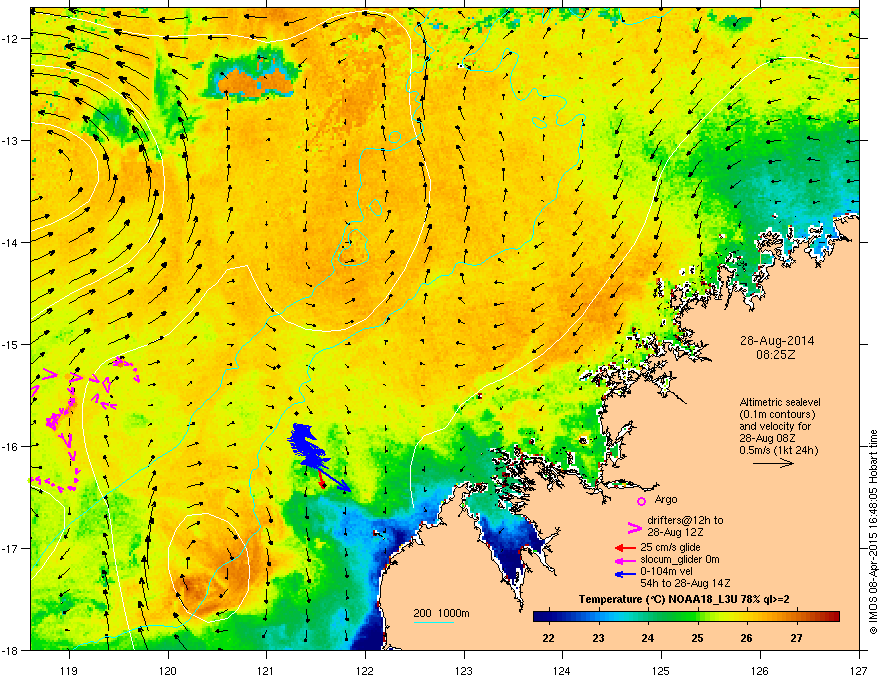This screenshot has height=680, width=880.
Task: Click the 'drifters@12h to' legend label
Action: 685,521
